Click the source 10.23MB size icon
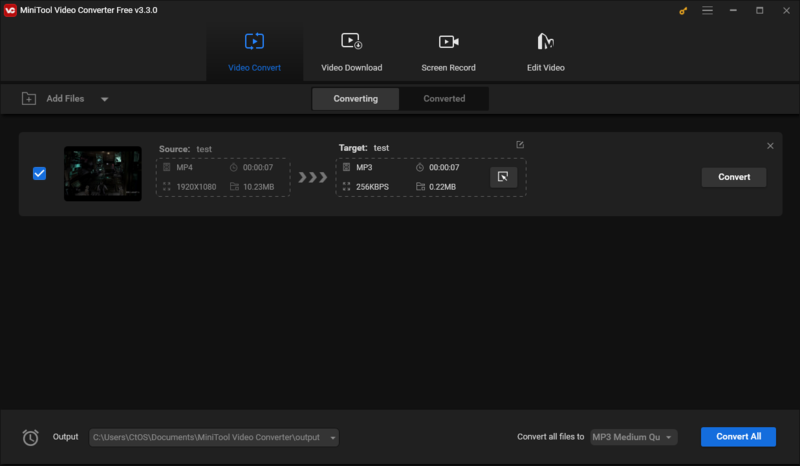Image resolution: width=800 pixels, height=466 pixels. (x=234, y=187)
